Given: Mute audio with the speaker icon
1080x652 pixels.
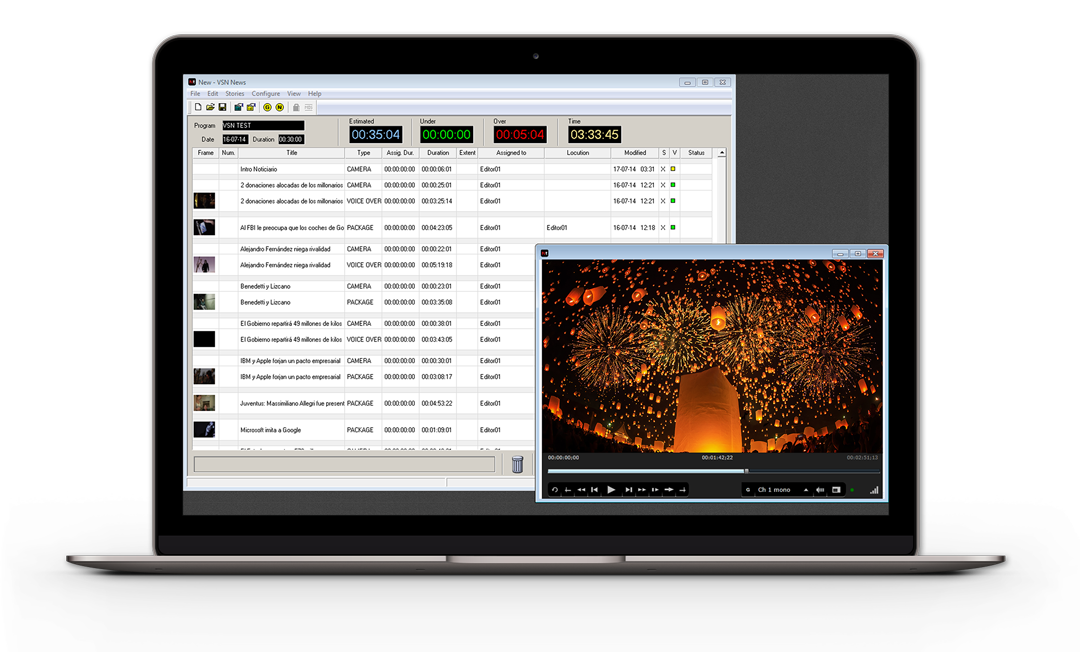Looking at the screenshot, I should pyautogui.click(x=820, y=490).
